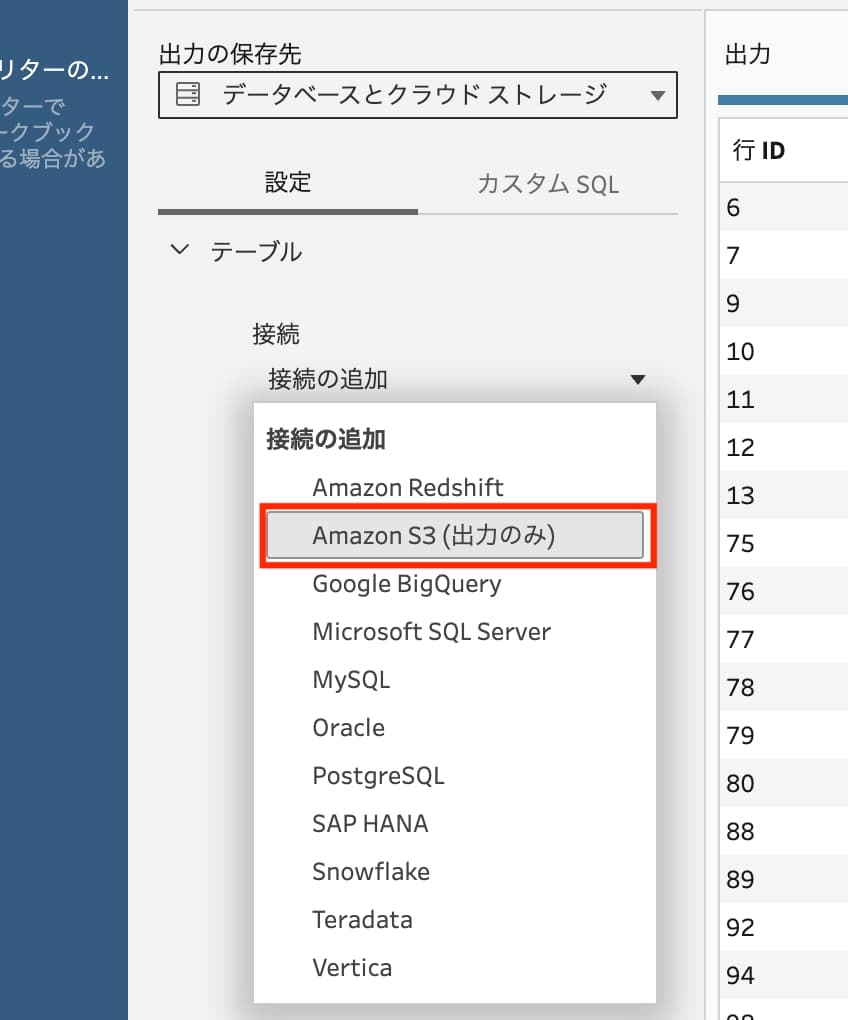Select Vertica connection option

click(x=352, y=968)
